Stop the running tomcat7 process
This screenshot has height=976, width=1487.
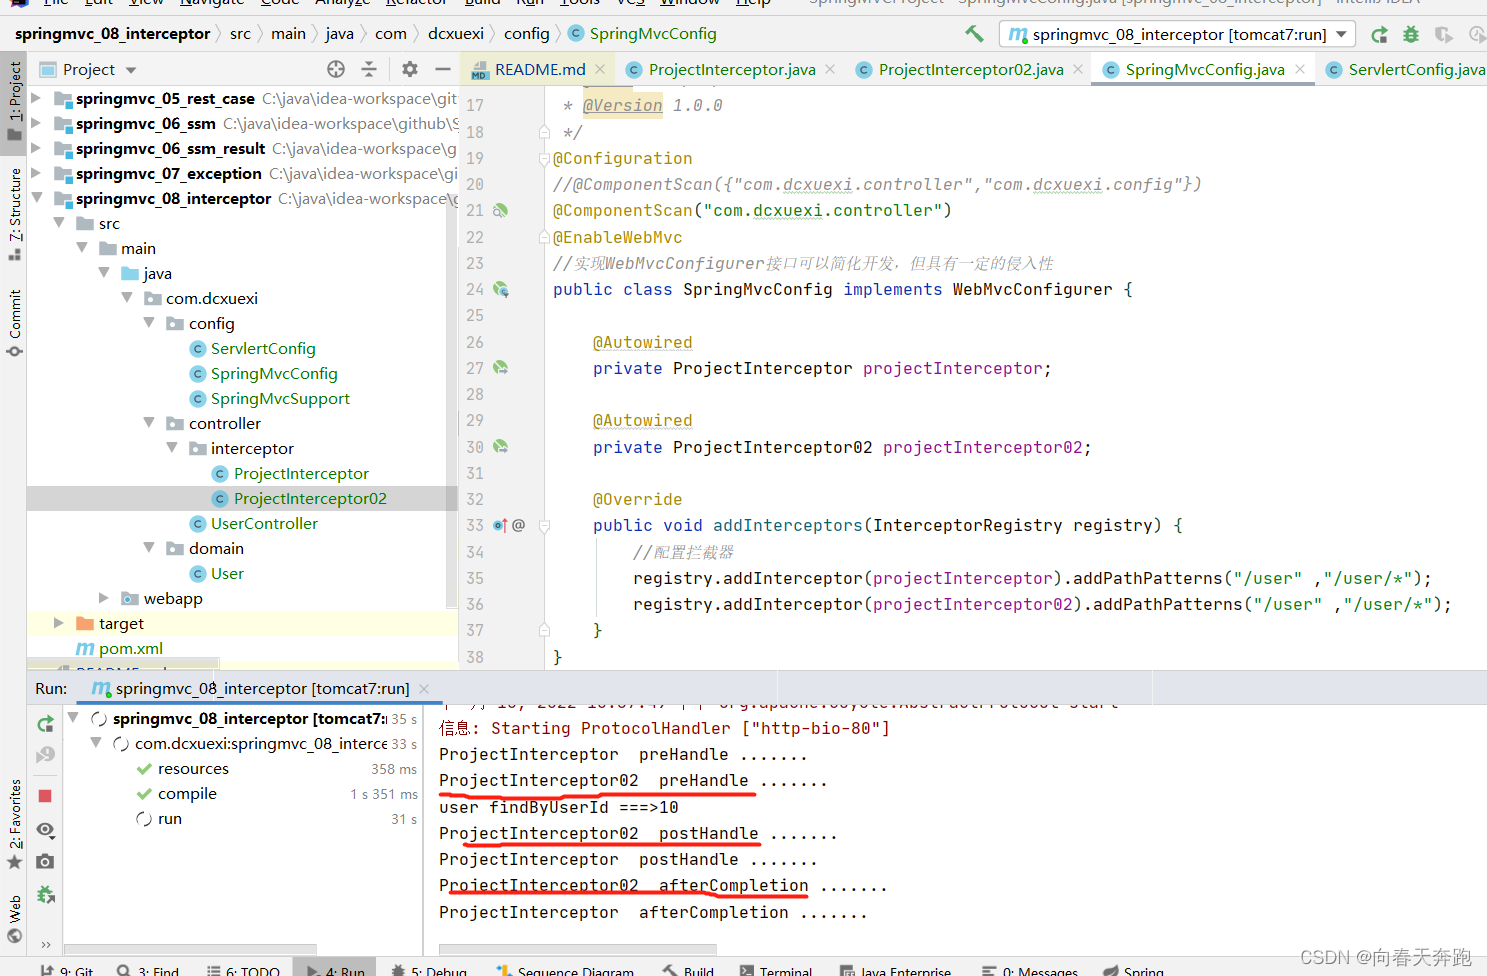click(45, 796)
